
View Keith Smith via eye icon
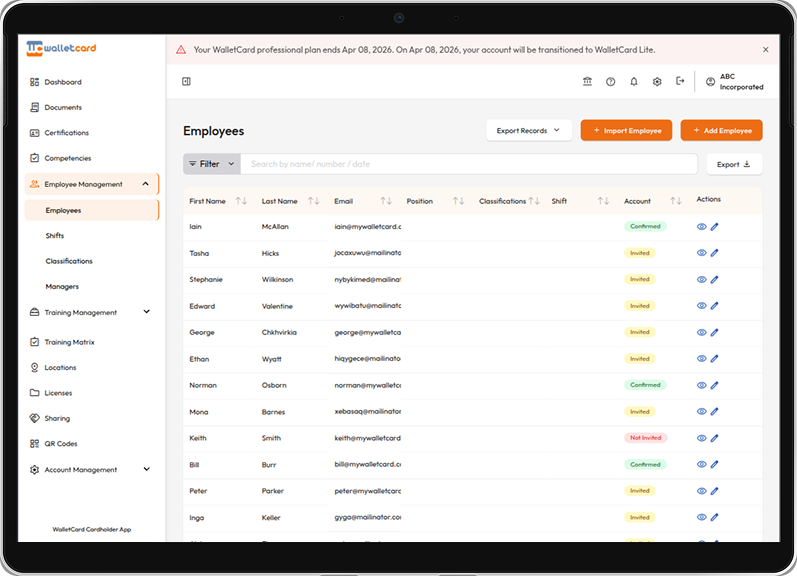click(701, 438)
